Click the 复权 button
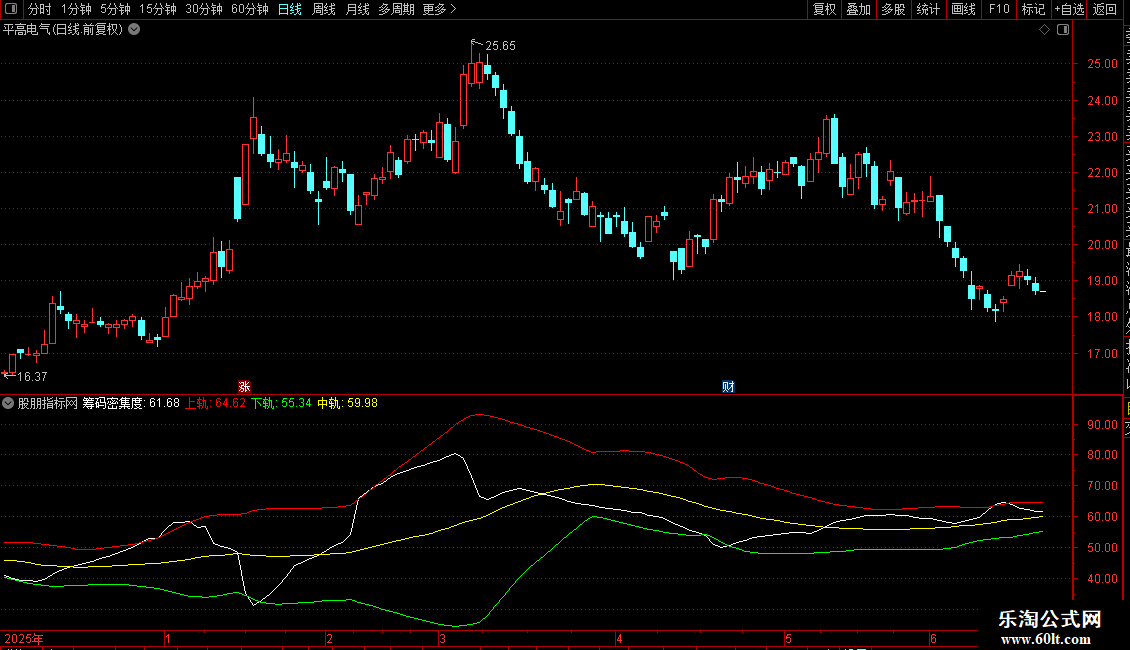This screenshot has width=1130, height=650. click(824, 9)
